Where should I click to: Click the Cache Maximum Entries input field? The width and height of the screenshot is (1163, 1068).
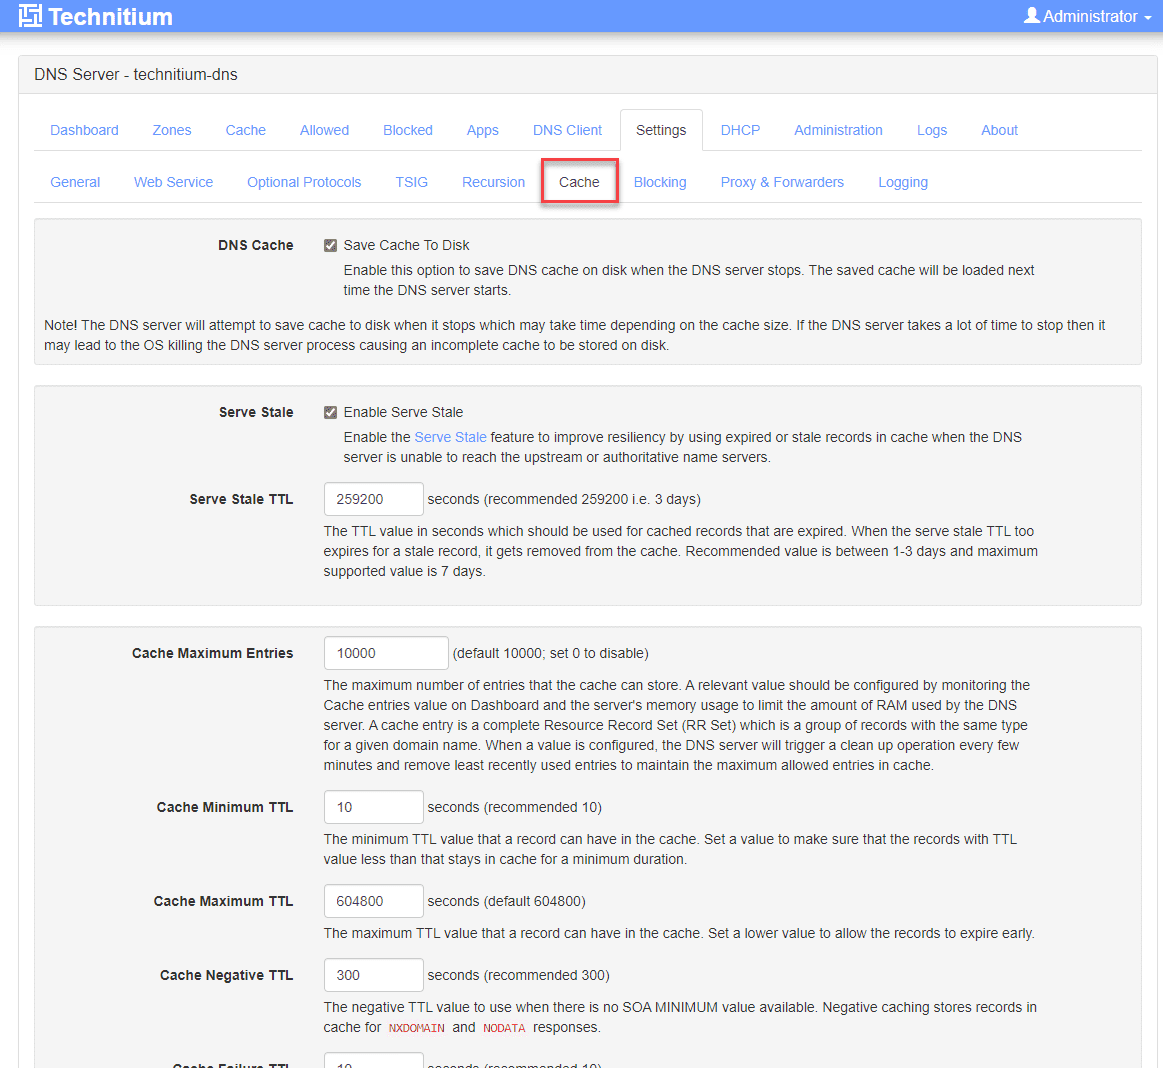click(x=386, y=653)
